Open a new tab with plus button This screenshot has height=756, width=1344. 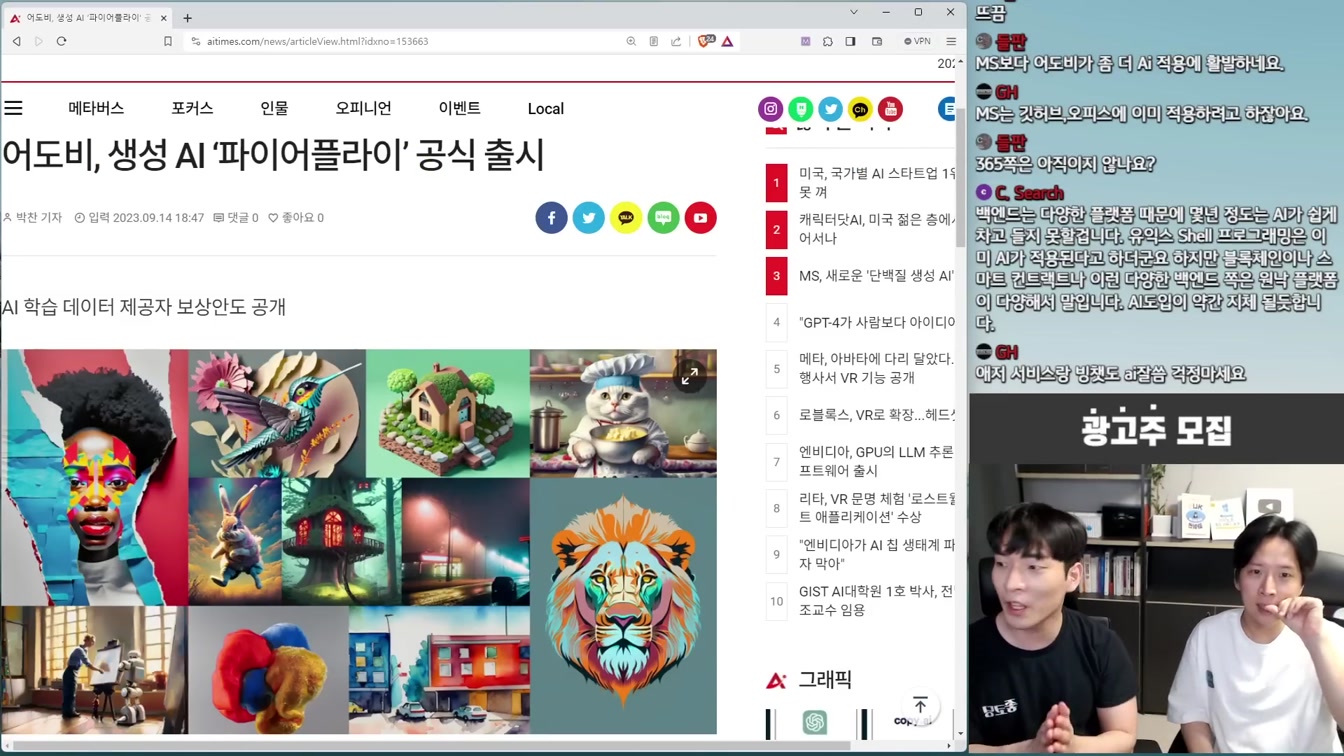[x=187, y=17]
